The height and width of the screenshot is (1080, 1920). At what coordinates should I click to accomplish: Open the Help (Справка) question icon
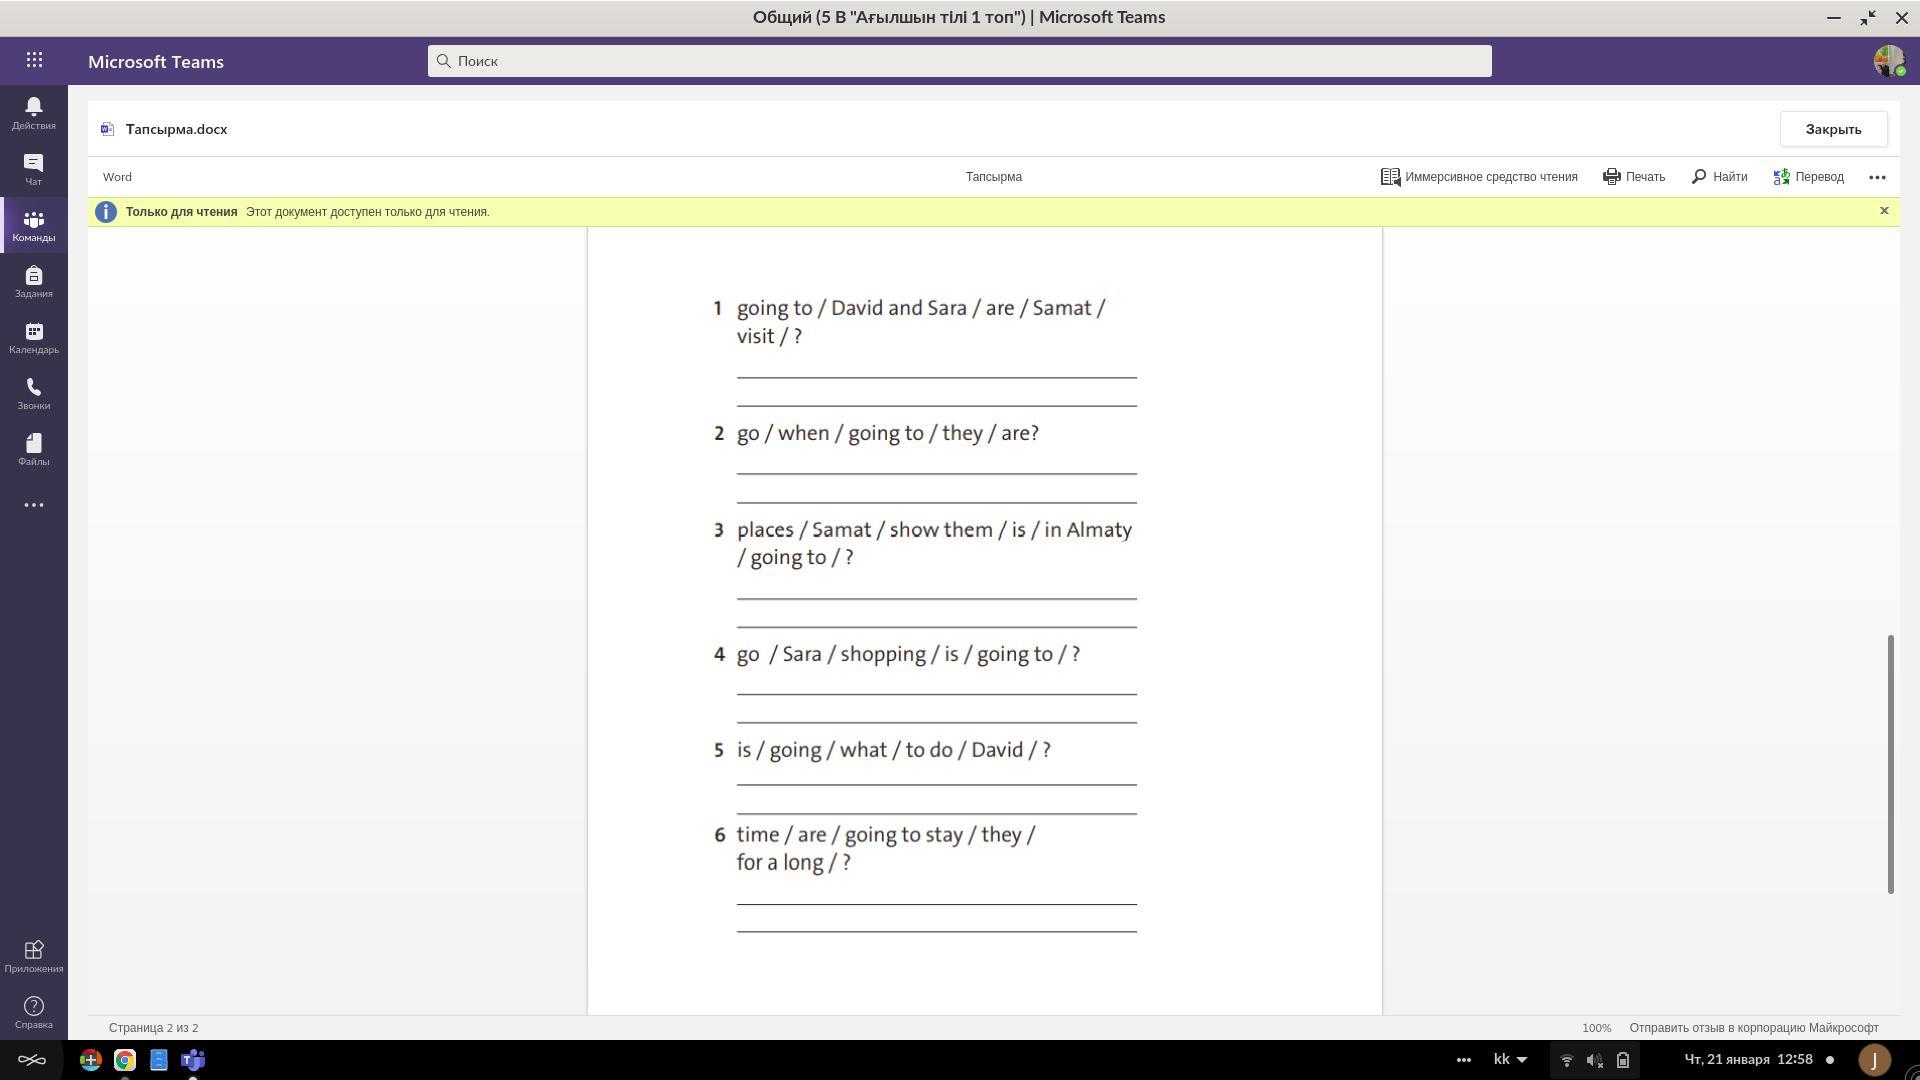pyautogui.click(x=33, y=1011)
